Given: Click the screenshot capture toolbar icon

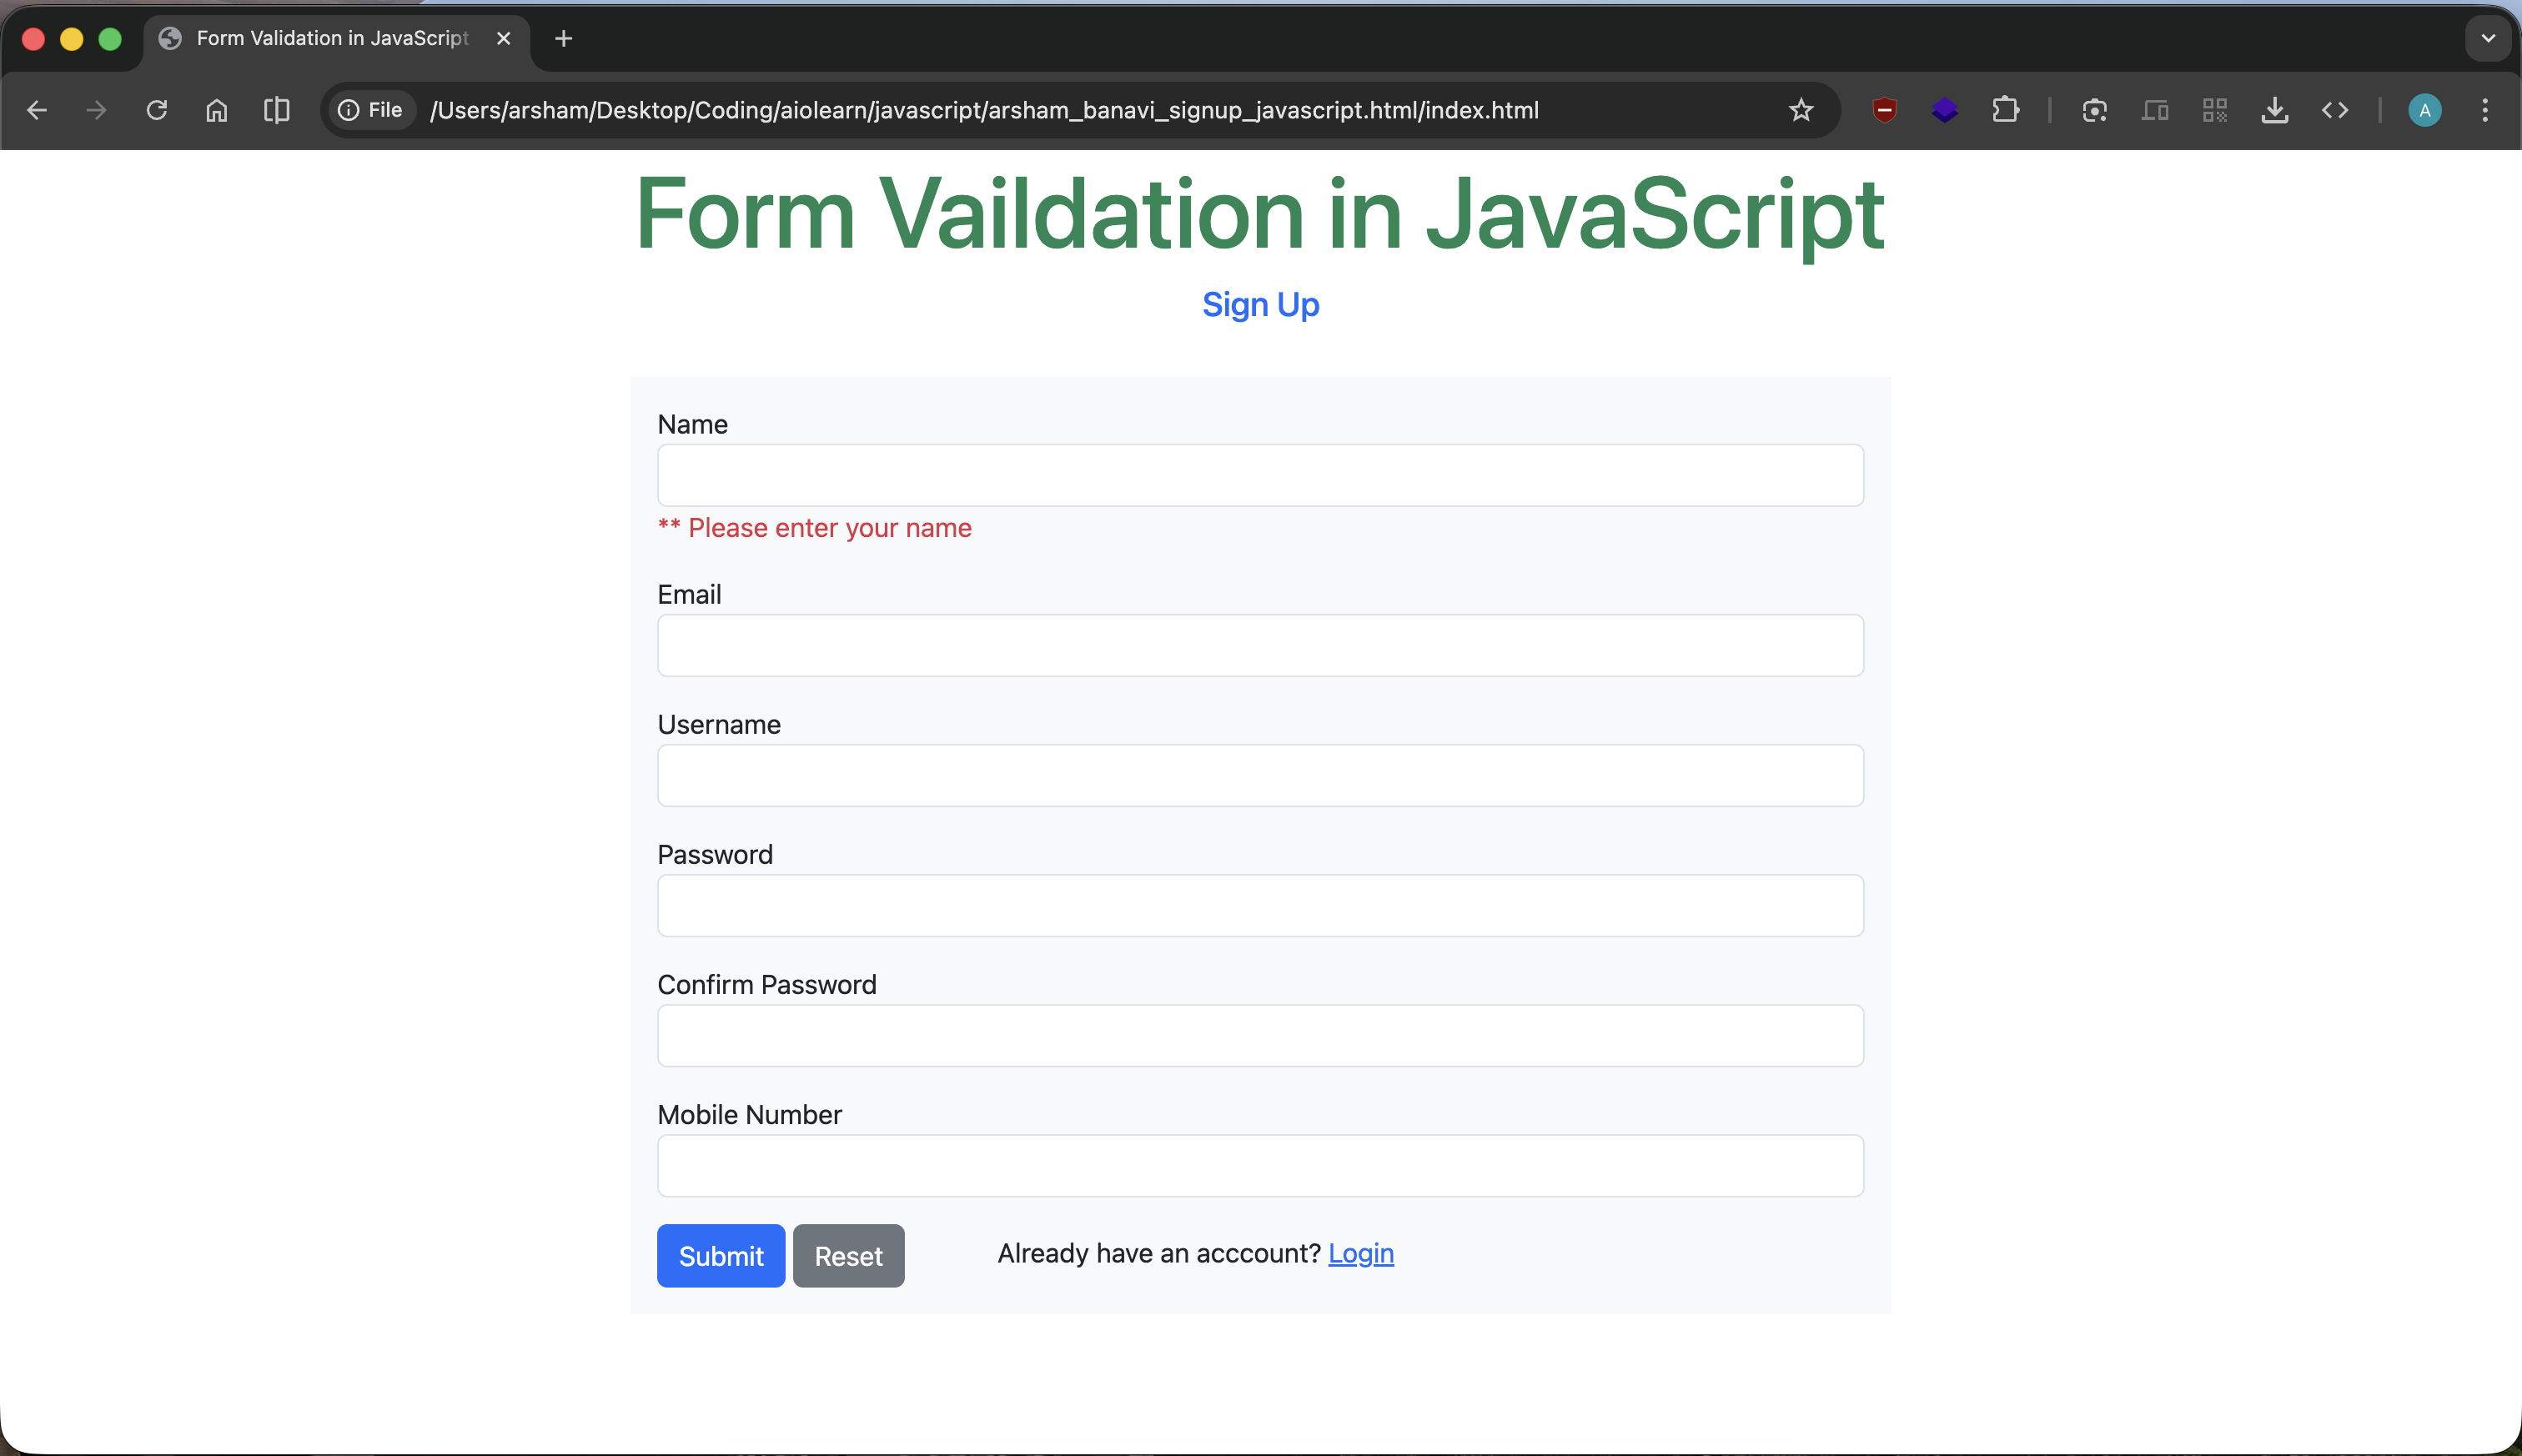Looking at the screenshot, I should (2094, 110).
